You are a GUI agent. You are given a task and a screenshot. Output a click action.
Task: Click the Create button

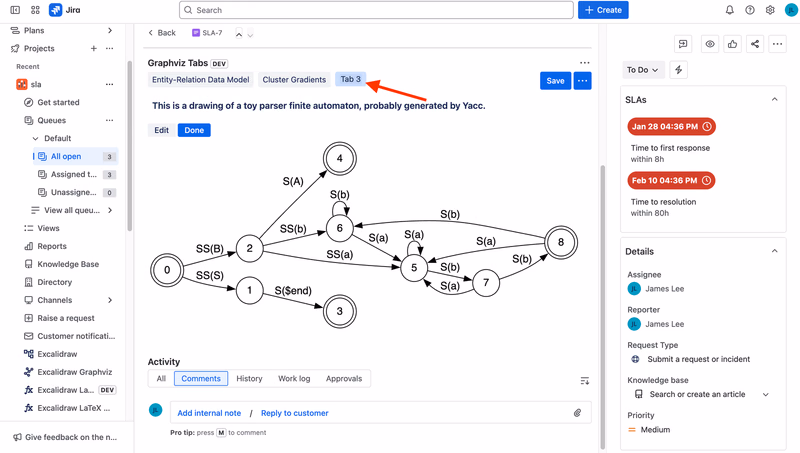point(603,10)
